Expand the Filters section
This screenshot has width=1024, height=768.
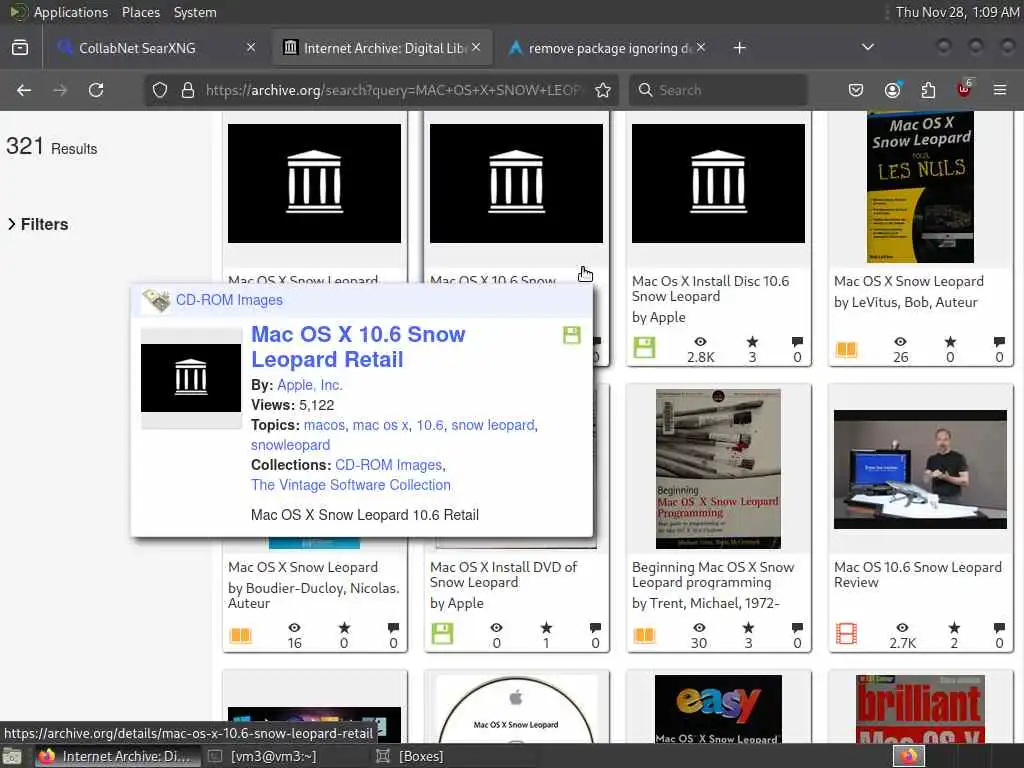pyautogui.click(x=38, y=224)
